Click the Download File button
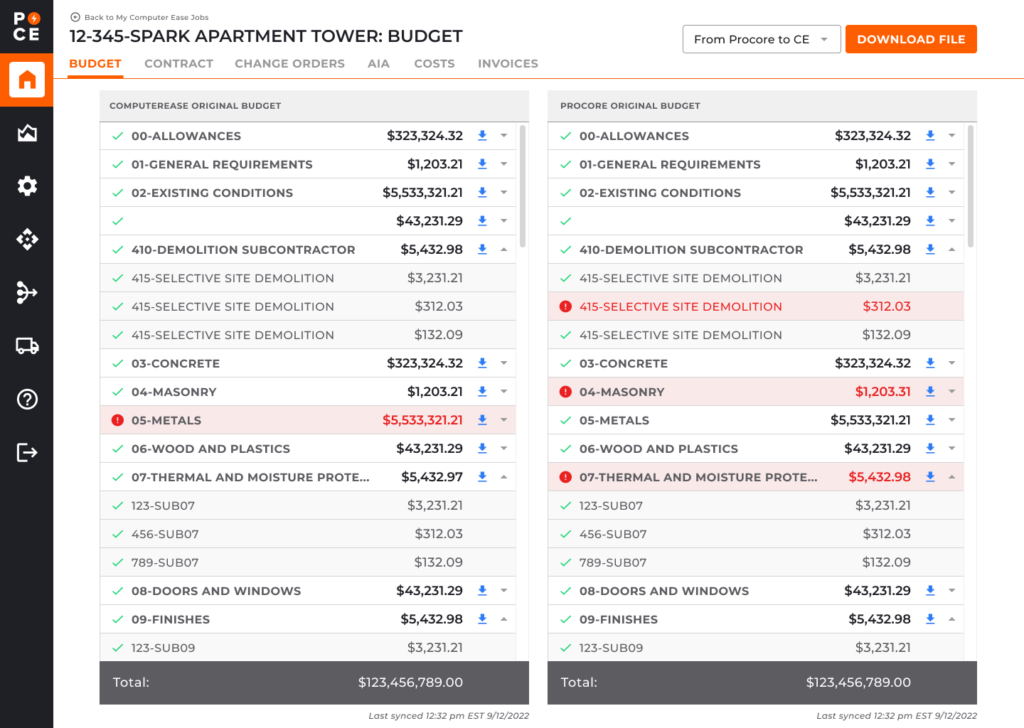The width and height of the screenshot is (1024, 728). 911,39
